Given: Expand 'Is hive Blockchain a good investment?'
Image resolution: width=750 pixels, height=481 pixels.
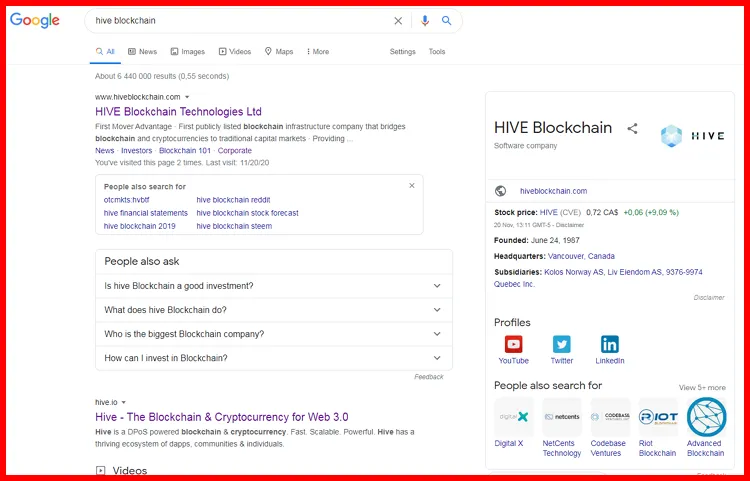Looking at the screenshot, I should tap(274, 286).
